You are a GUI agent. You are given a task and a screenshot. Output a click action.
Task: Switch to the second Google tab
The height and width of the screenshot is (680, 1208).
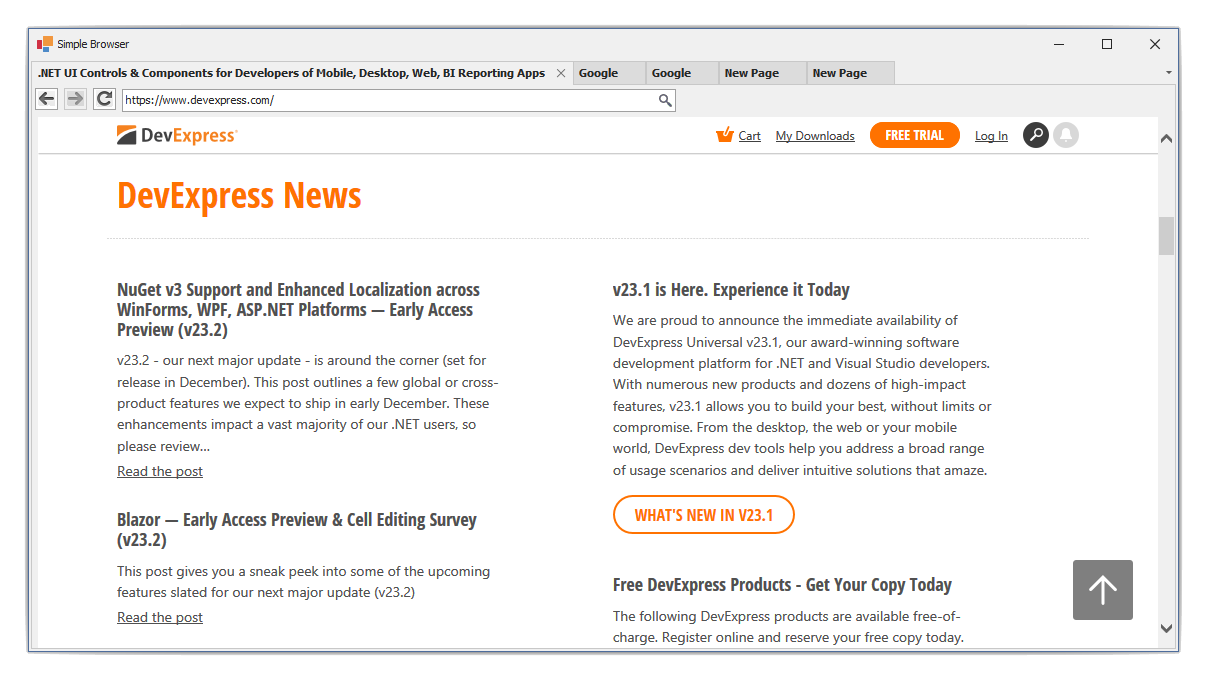click(683, 73)
